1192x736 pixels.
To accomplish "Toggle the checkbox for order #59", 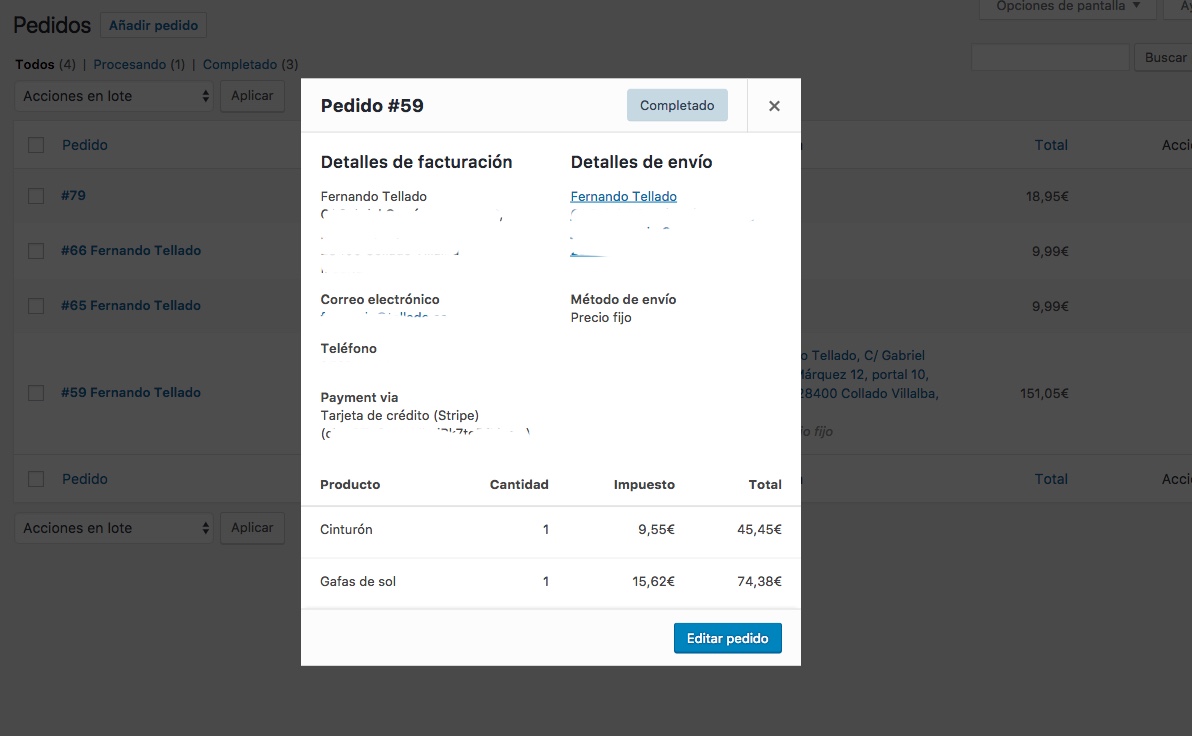I will 36,392.
